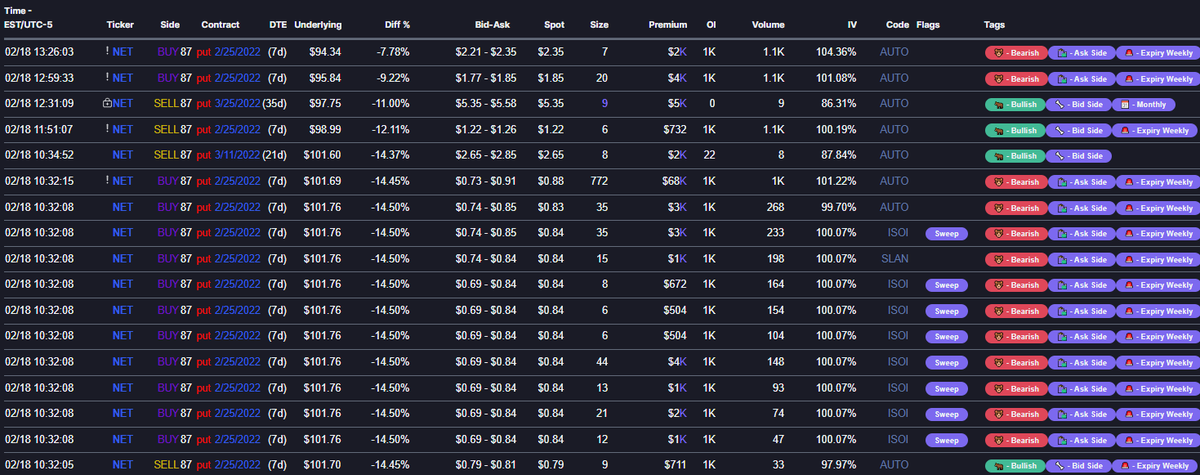This screenshot has width=1200, height=475.
Task: Open the NET ticker link in the 10:34:52 row
Action: click(x=122, y=155)
